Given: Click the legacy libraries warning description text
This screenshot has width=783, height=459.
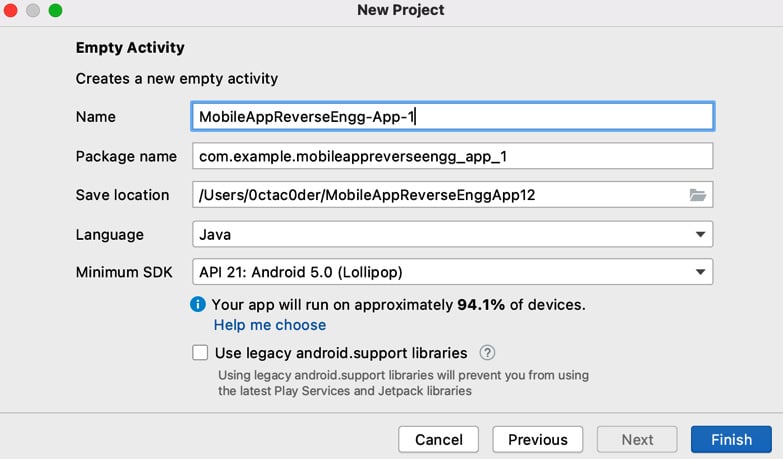Looking at the screenshot, I should point(403,383).
